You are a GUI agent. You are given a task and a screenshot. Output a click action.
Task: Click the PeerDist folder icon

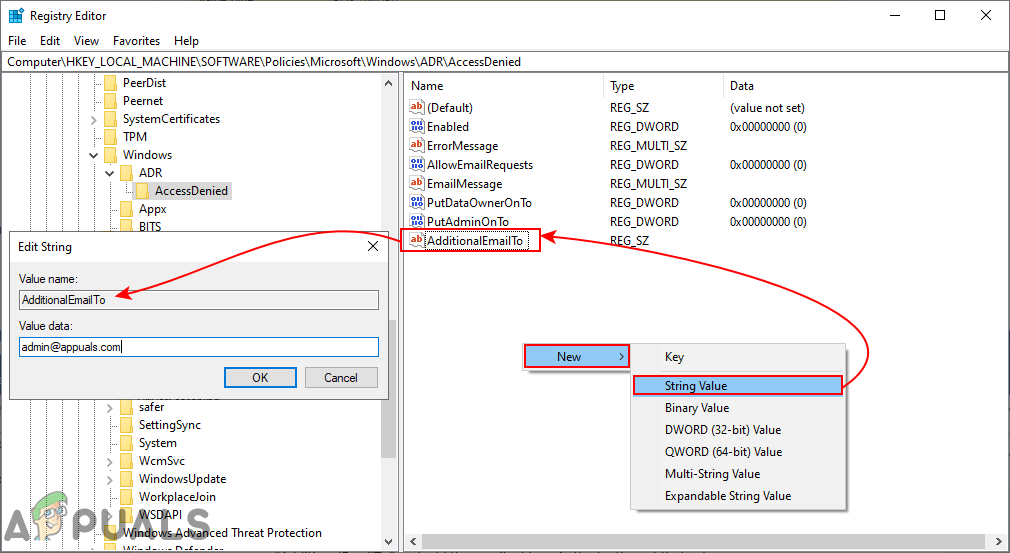[111, 82]
